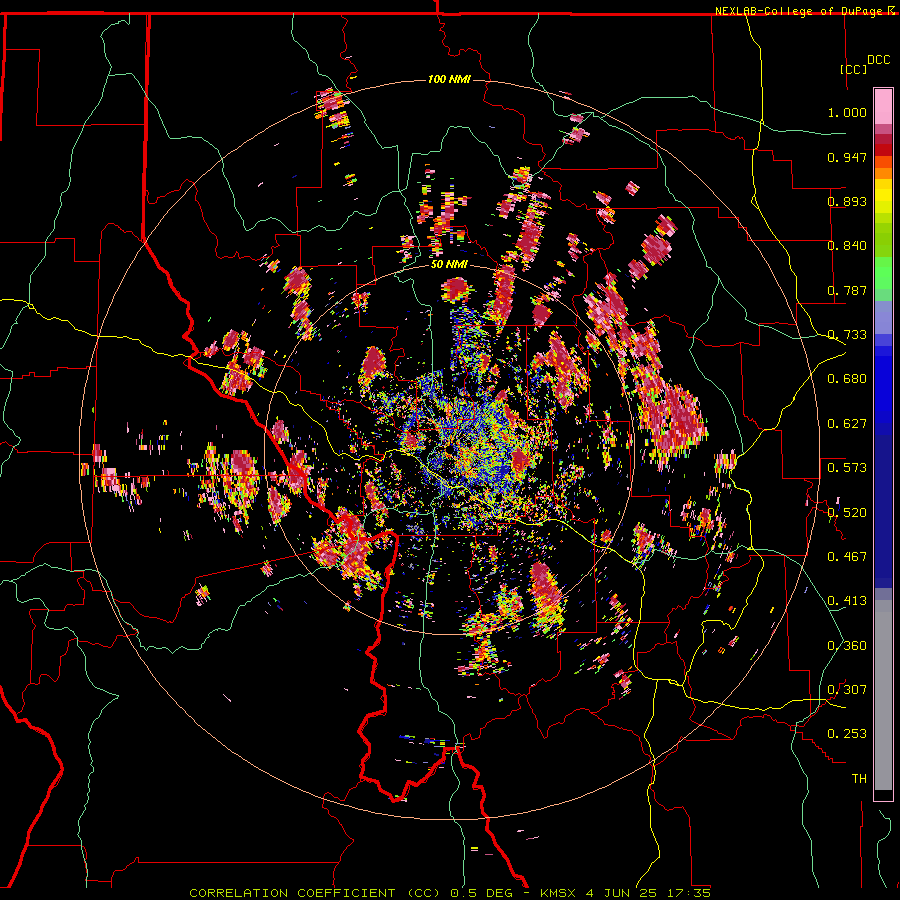Select the 0.467 scale value

coord(847,557)
